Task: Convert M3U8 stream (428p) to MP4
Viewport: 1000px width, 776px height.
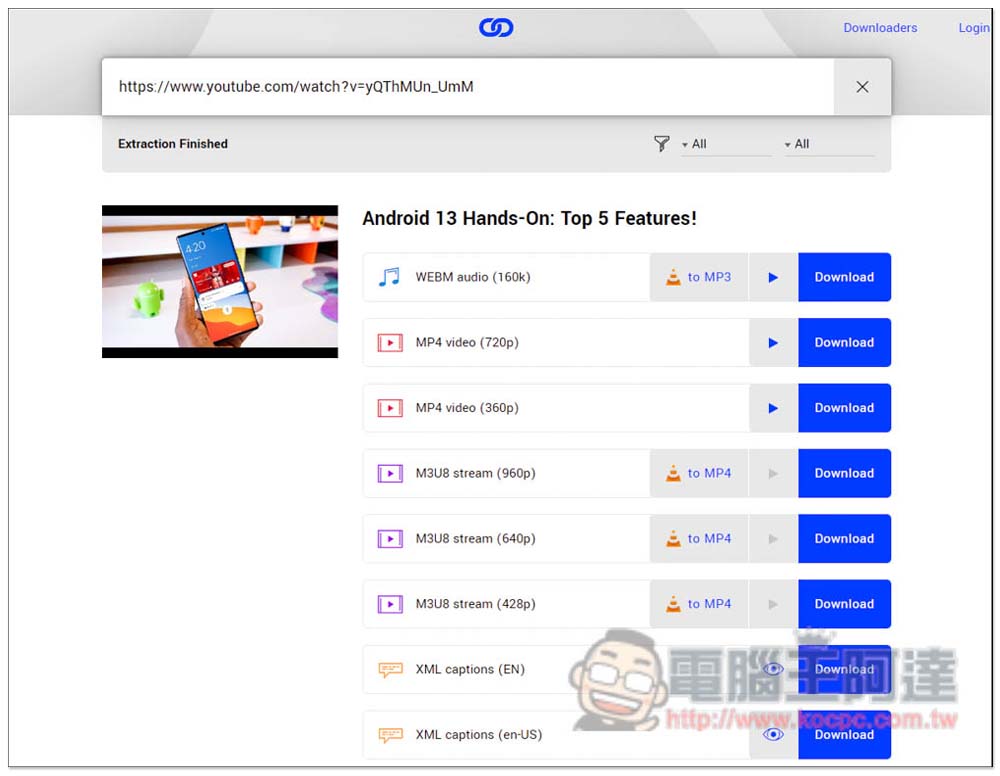Action: coord(699,604)
